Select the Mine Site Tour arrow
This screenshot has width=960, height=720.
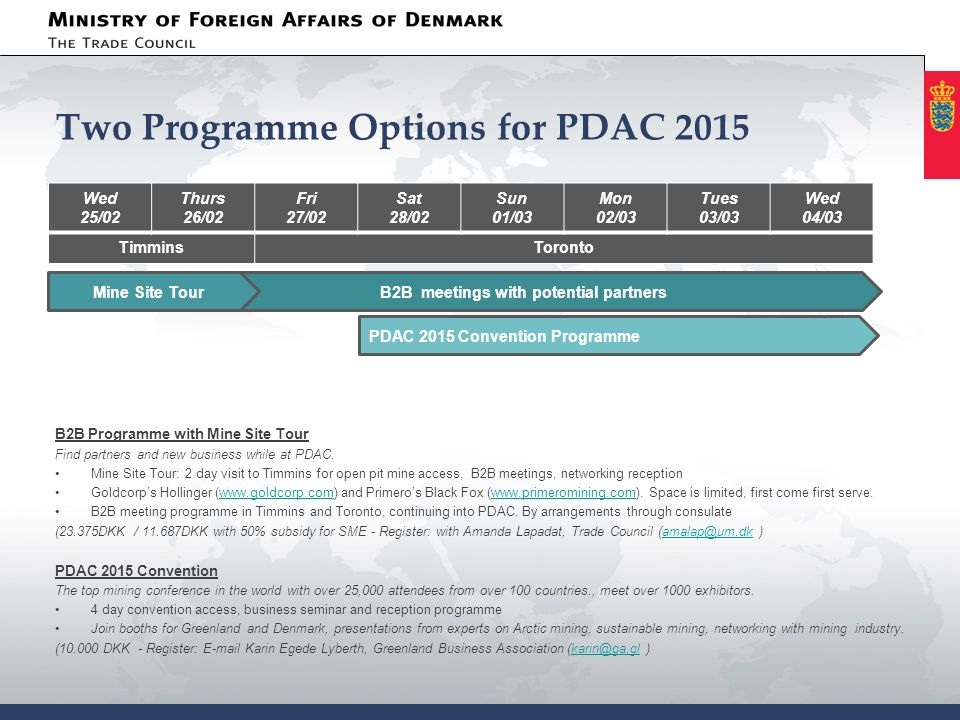(x=153, y=292)
